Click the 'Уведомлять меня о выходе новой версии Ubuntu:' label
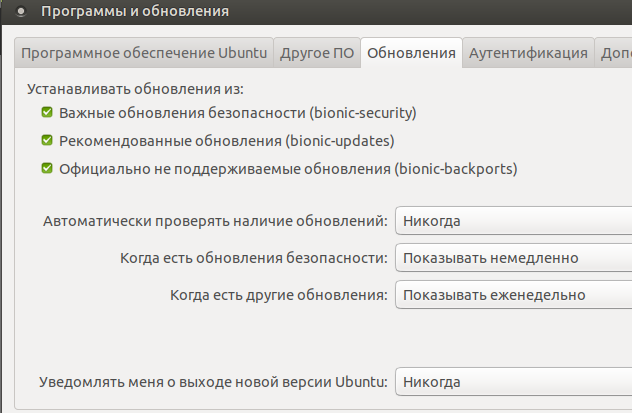This screenshot has width=632, height=413. (x=213, y=382)
